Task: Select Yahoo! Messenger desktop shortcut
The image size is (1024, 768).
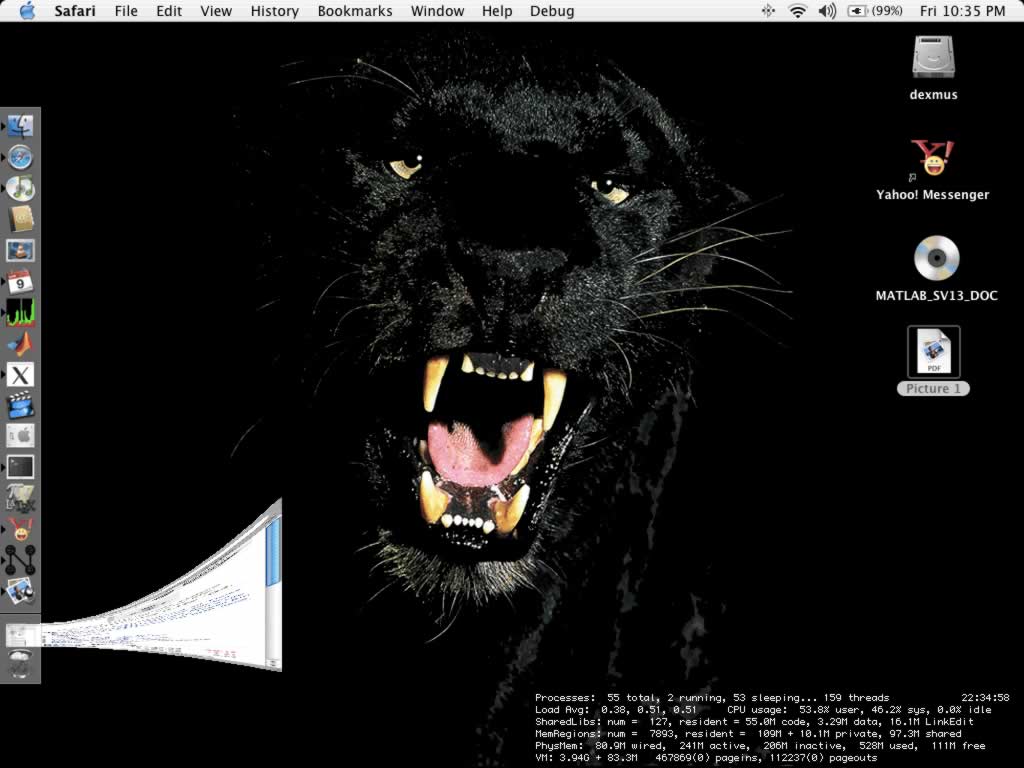Action: pyautogui.click(x=933, y=158)
